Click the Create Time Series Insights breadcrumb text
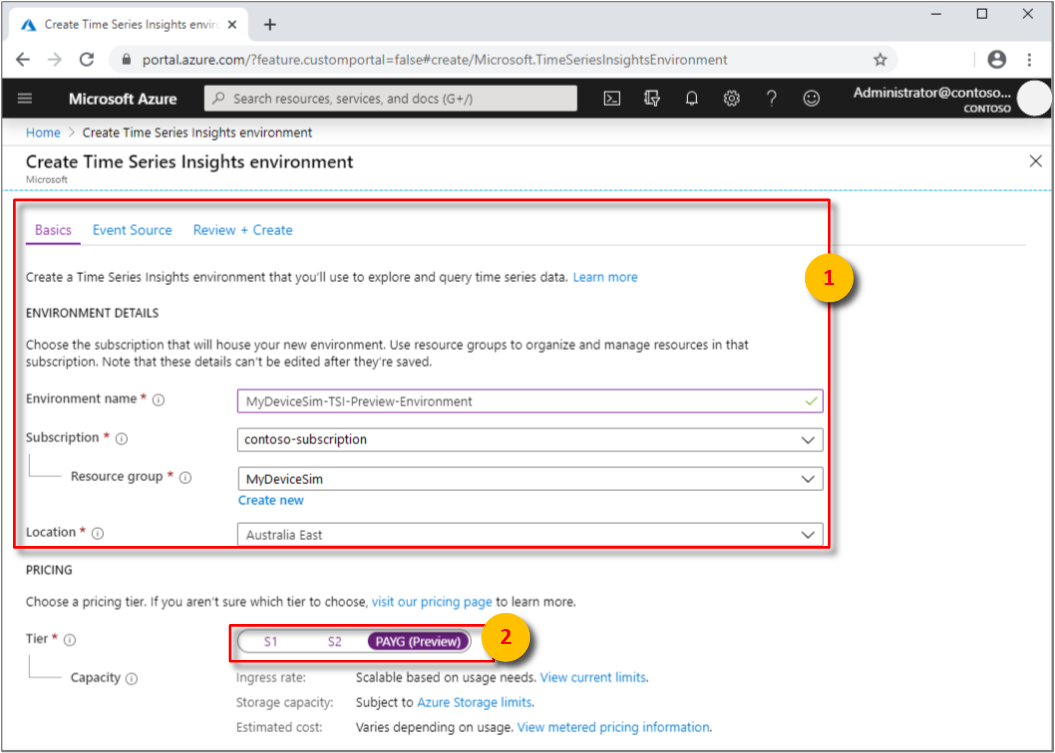The image size is (1055, 753). tap(197, 133)
